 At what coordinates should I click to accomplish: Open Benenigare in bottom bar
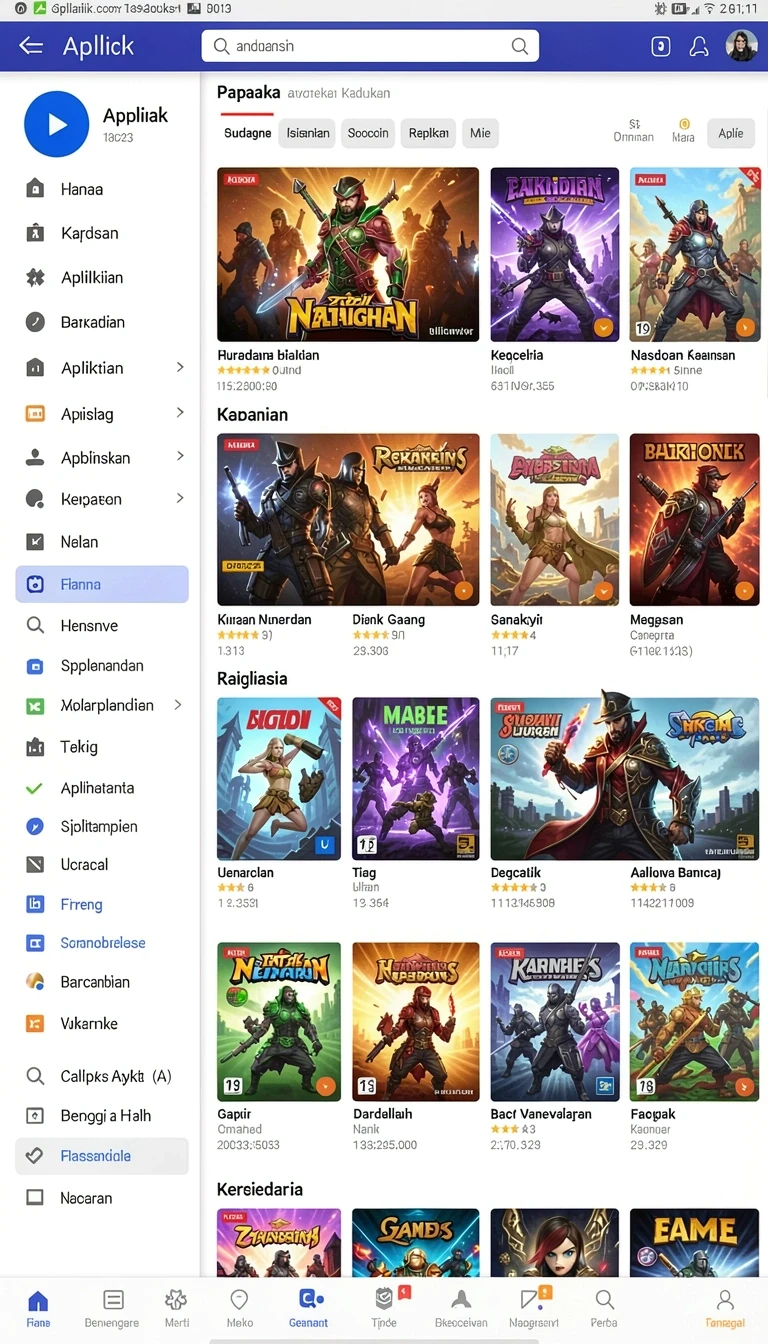pos(112,1308)
